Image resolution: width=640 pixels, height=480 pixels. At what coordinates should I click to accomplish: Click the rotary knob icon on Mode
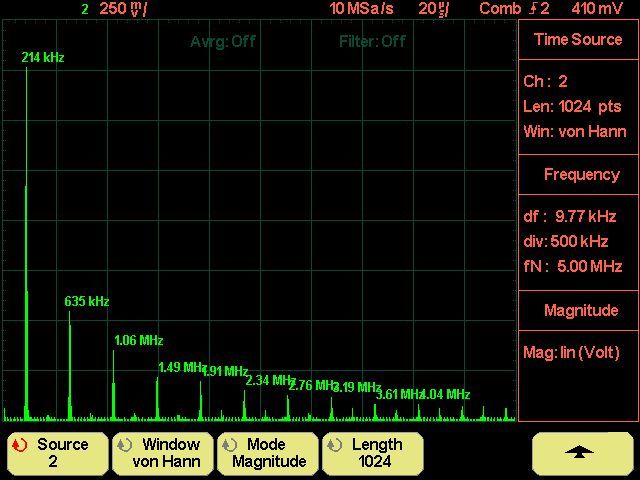pos(229,445)
